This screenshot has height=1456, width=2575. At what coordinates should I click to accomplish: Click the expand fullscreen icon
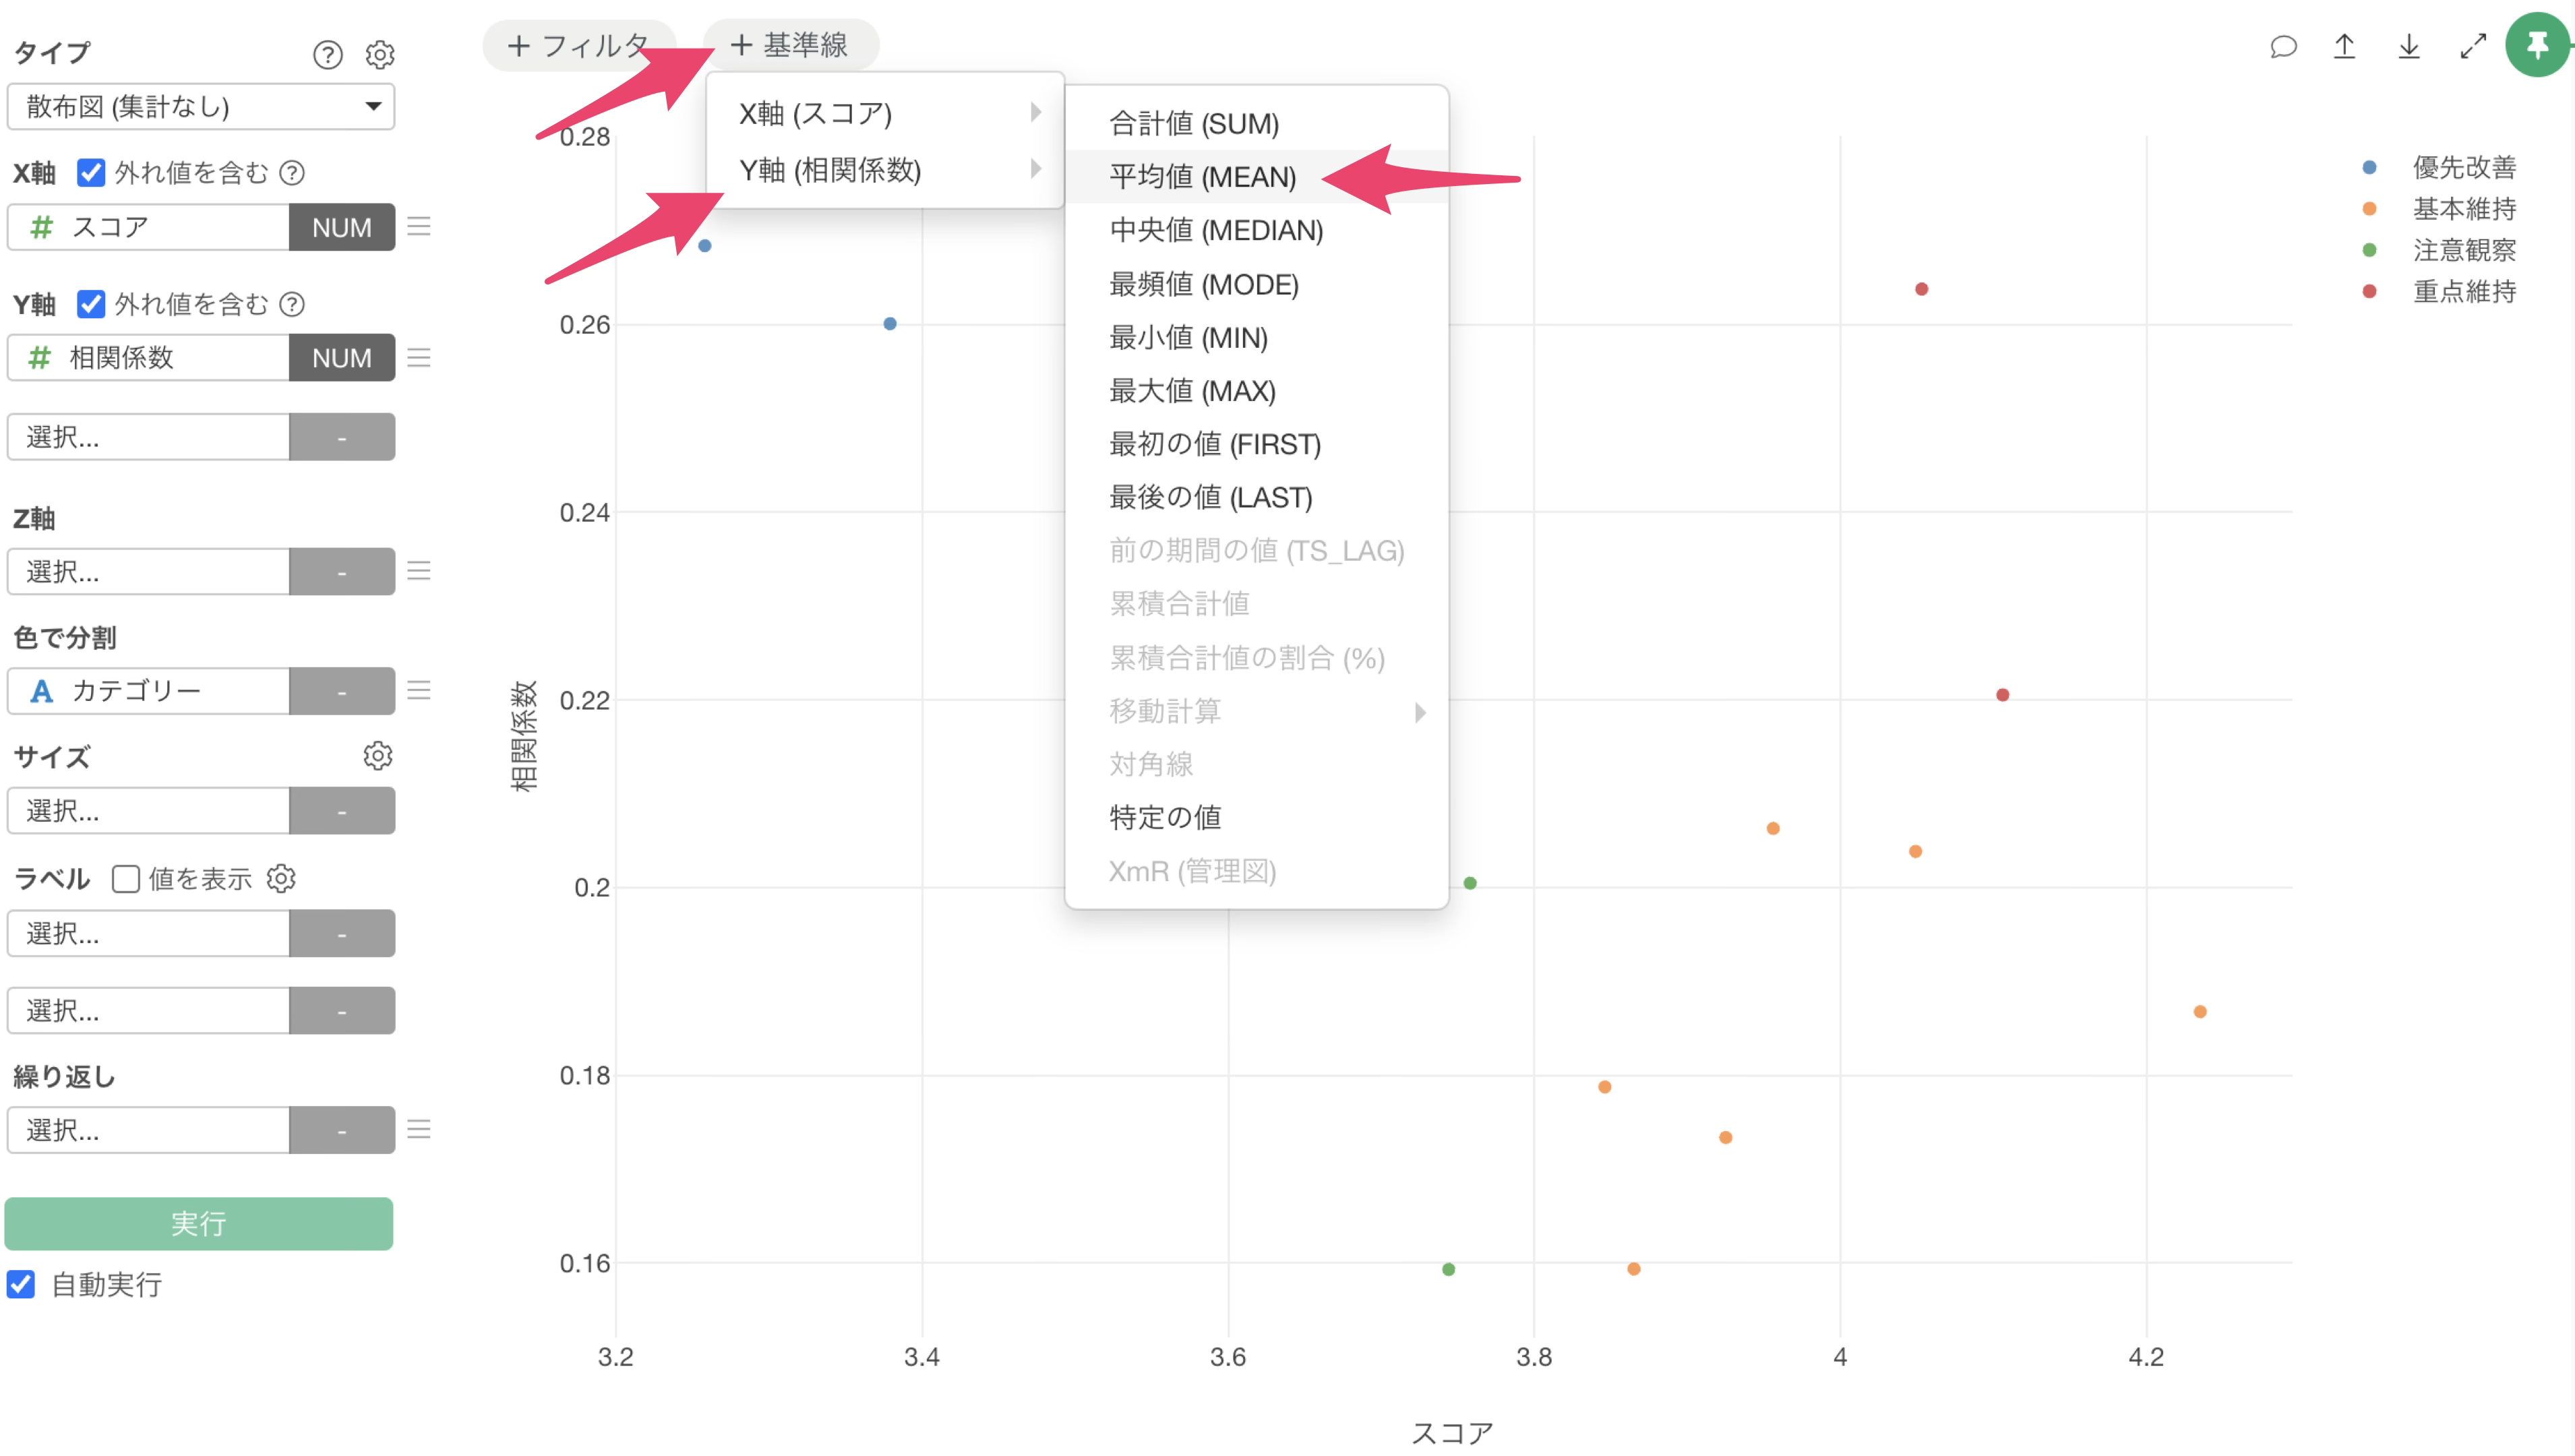click(2472, 47)
